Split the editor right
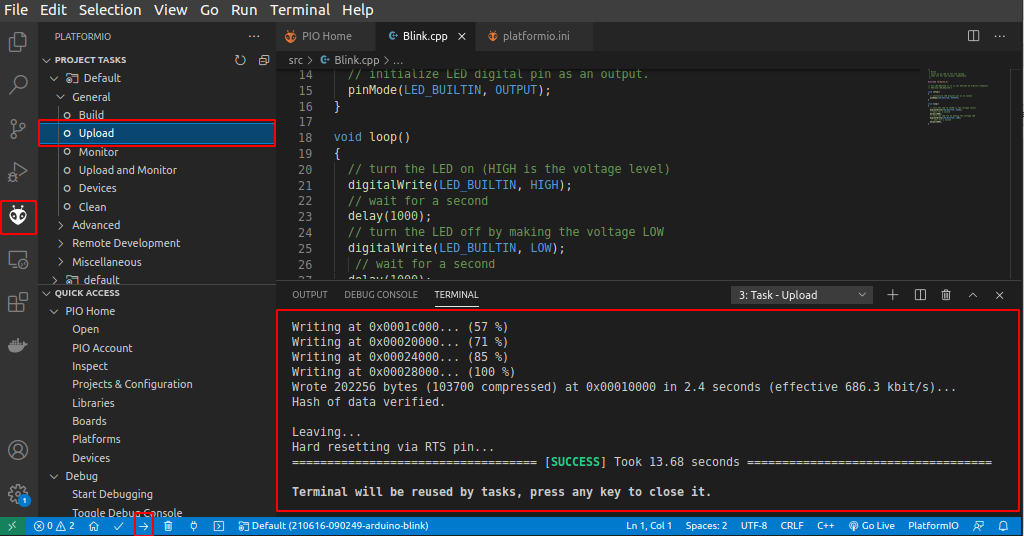The height and width of the screenshot is (536, 1024). click(x=973, y=36)
